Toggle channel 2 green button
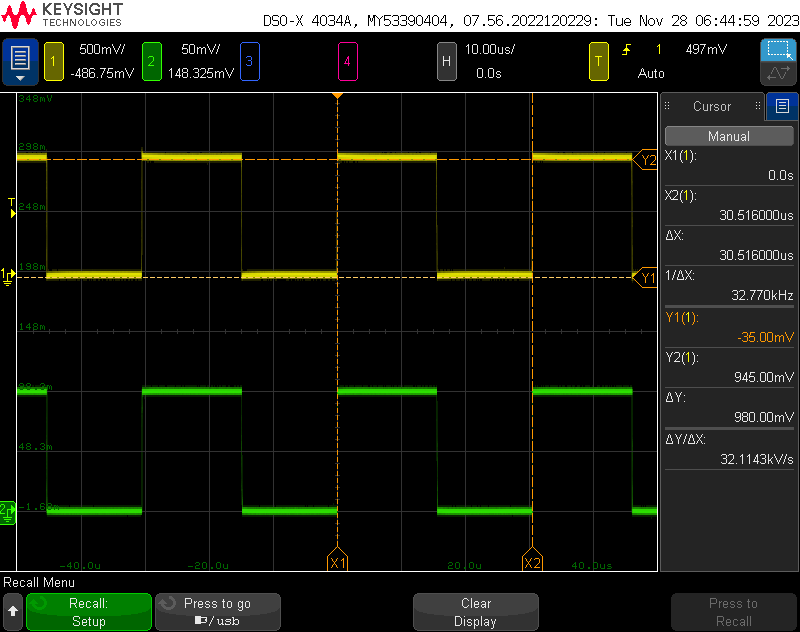Image resolution: width=800 pixels, height=632 pixels. (152, 62)
